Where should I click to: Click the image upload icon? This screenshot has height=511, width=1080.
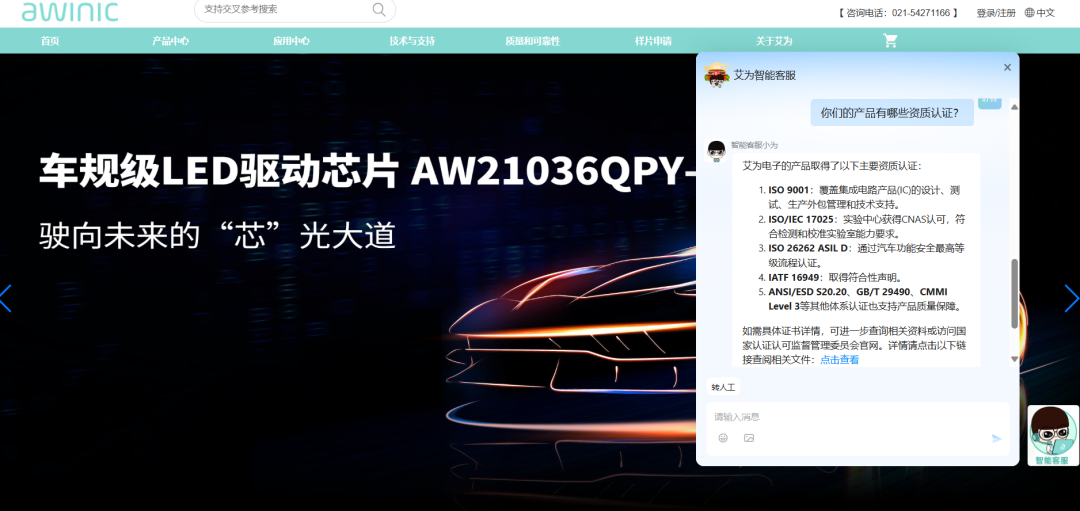749,438
